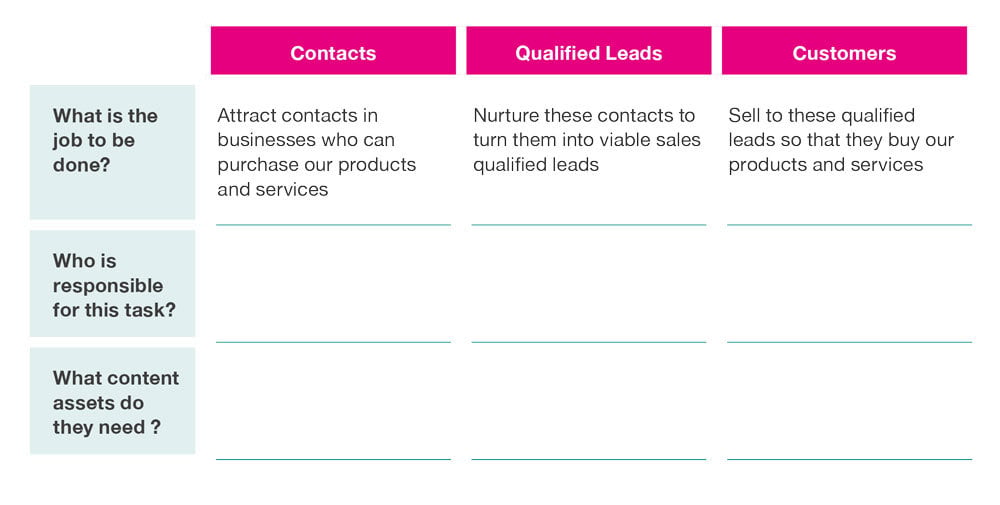Image resolution: width=1000 pixels, height=505 pixels.
Task: Click the empty Contacts responsible cell
Action: click(333, 284)
